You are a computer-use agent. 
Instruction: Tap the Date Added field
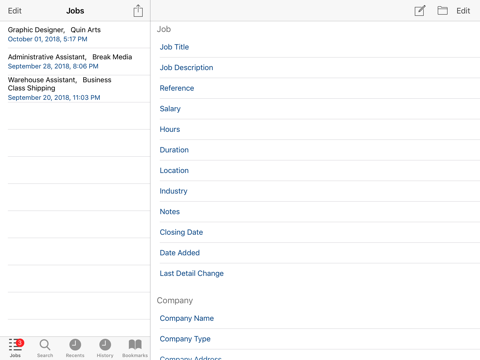(320, 253)
